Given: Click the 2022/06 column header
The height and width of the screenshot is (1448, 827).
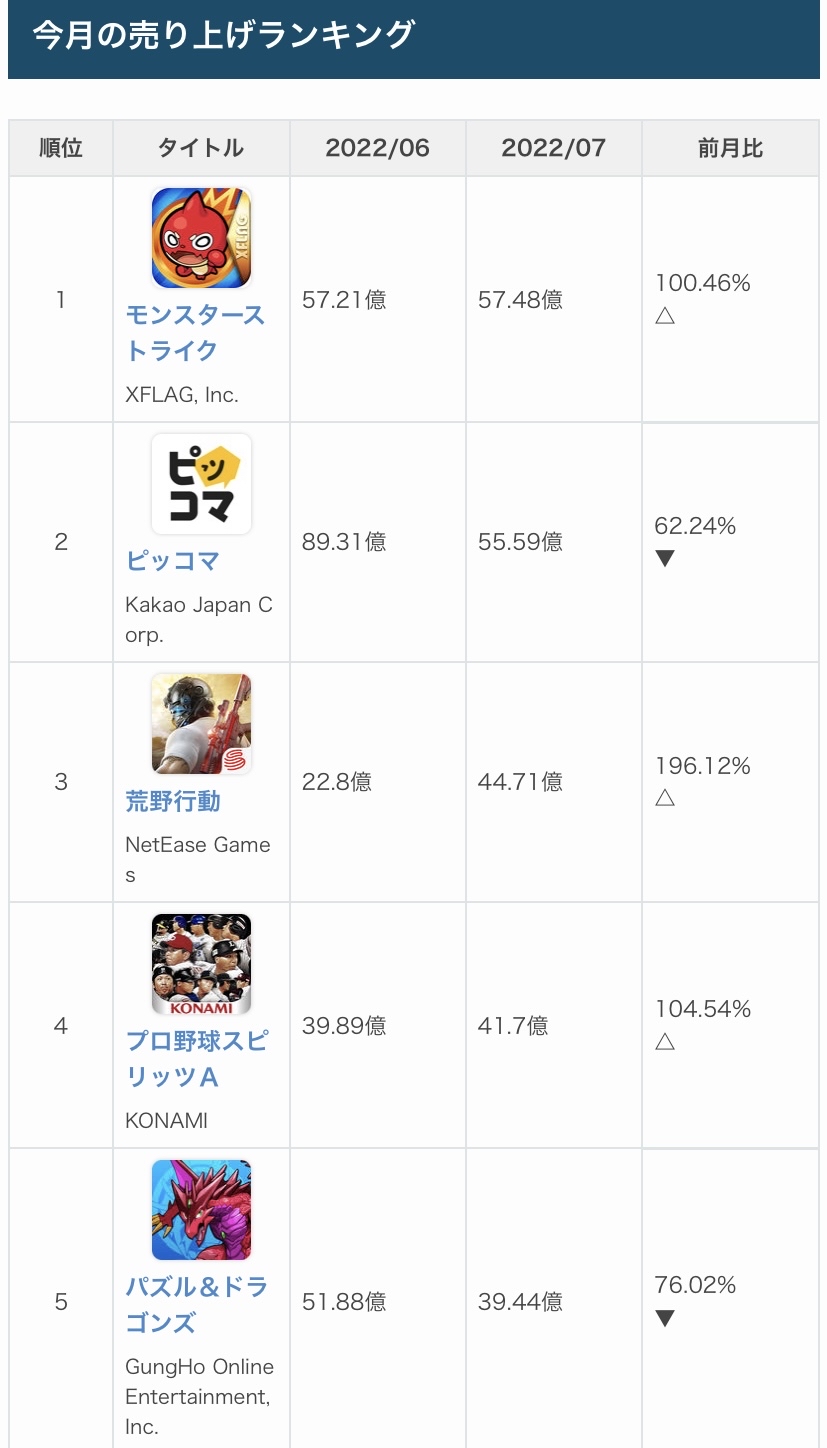Looking at the screenshot, I should coord(377,148).
